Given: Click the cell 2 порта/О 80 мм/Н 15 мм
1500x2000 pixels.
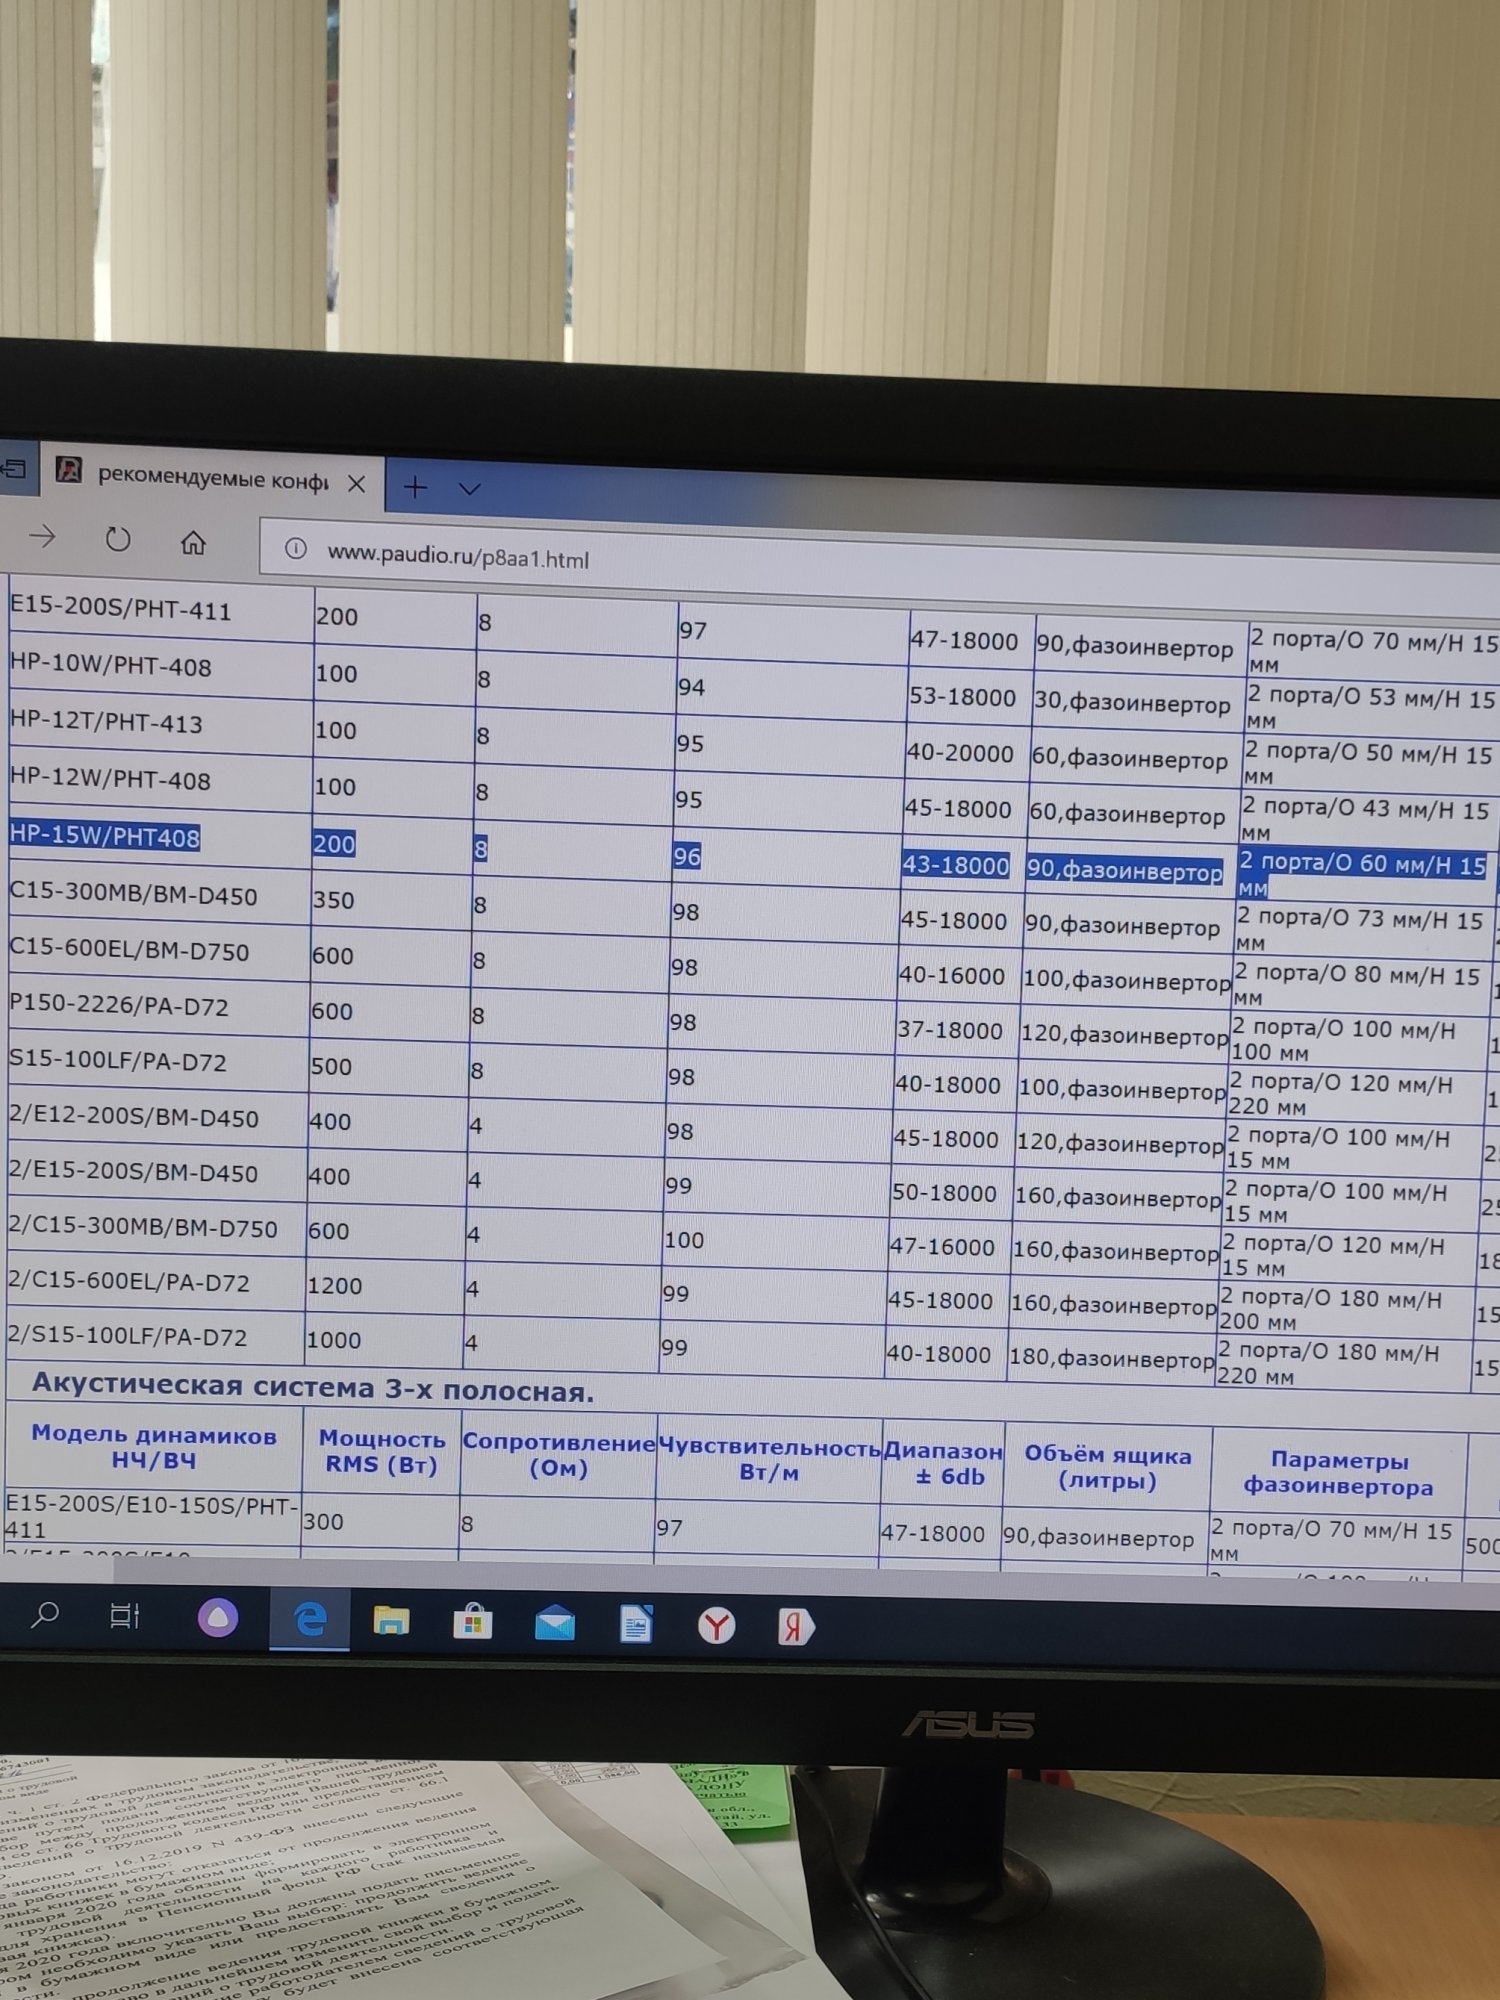Looking at the screenshot, I should (x=1357, y=985).
